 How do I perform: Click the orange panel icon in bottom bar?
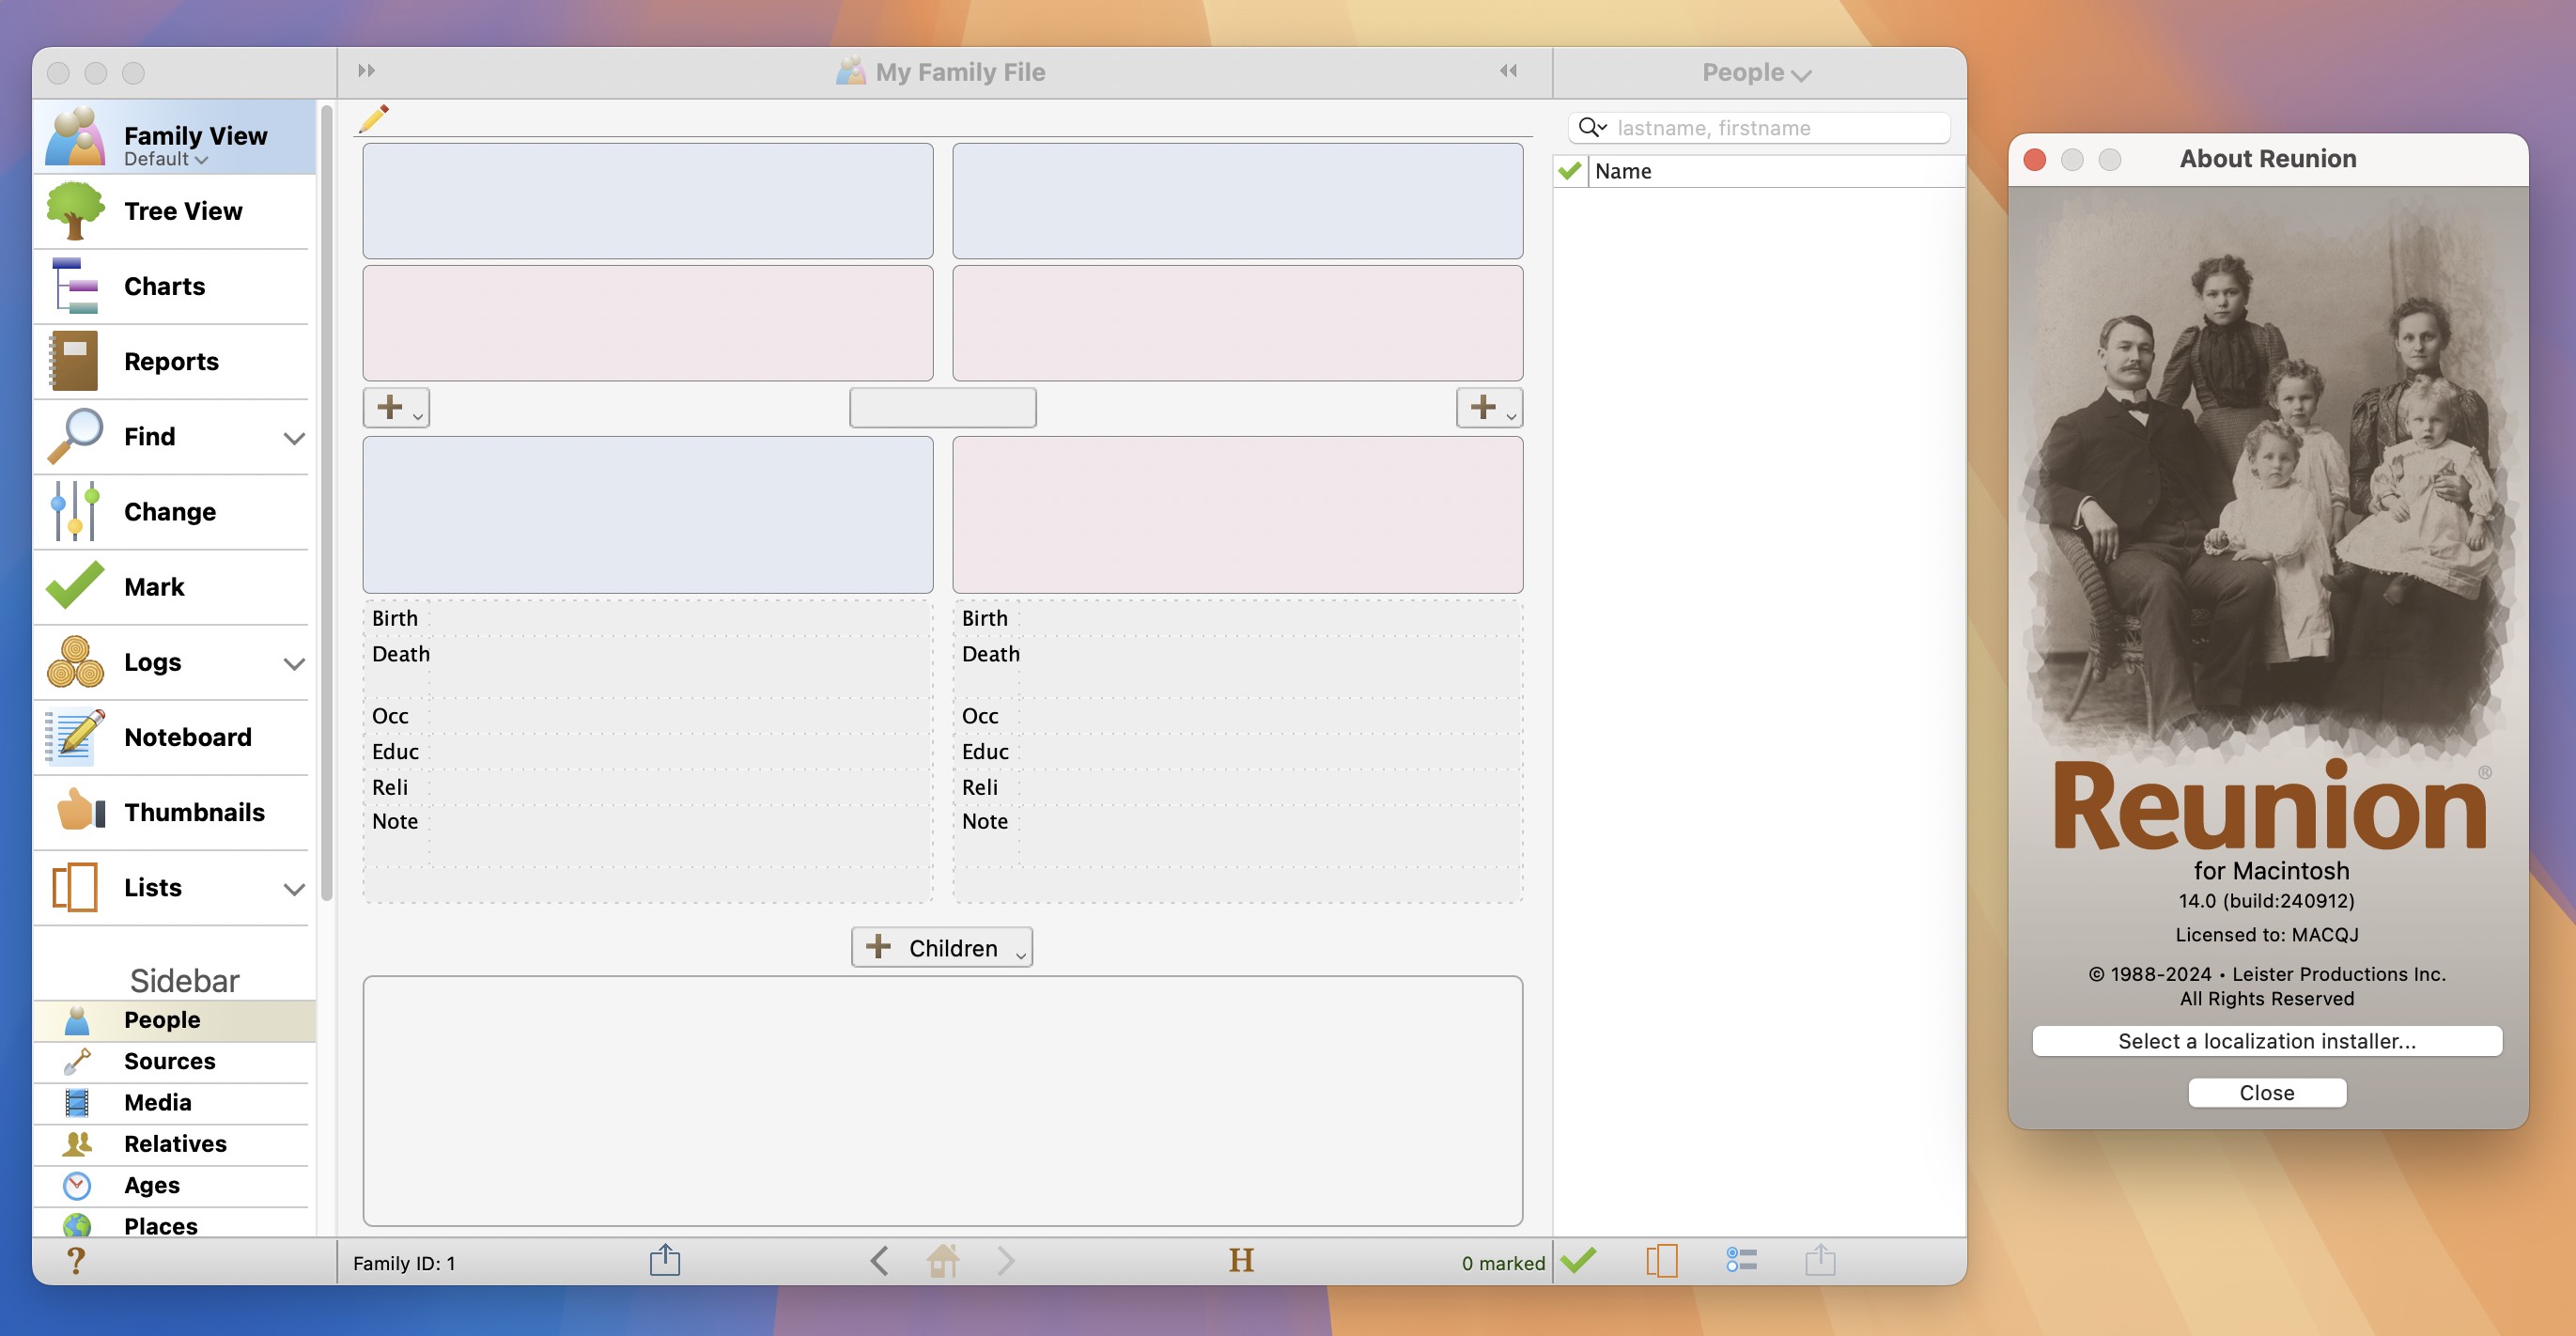tap(1662, 1261)
